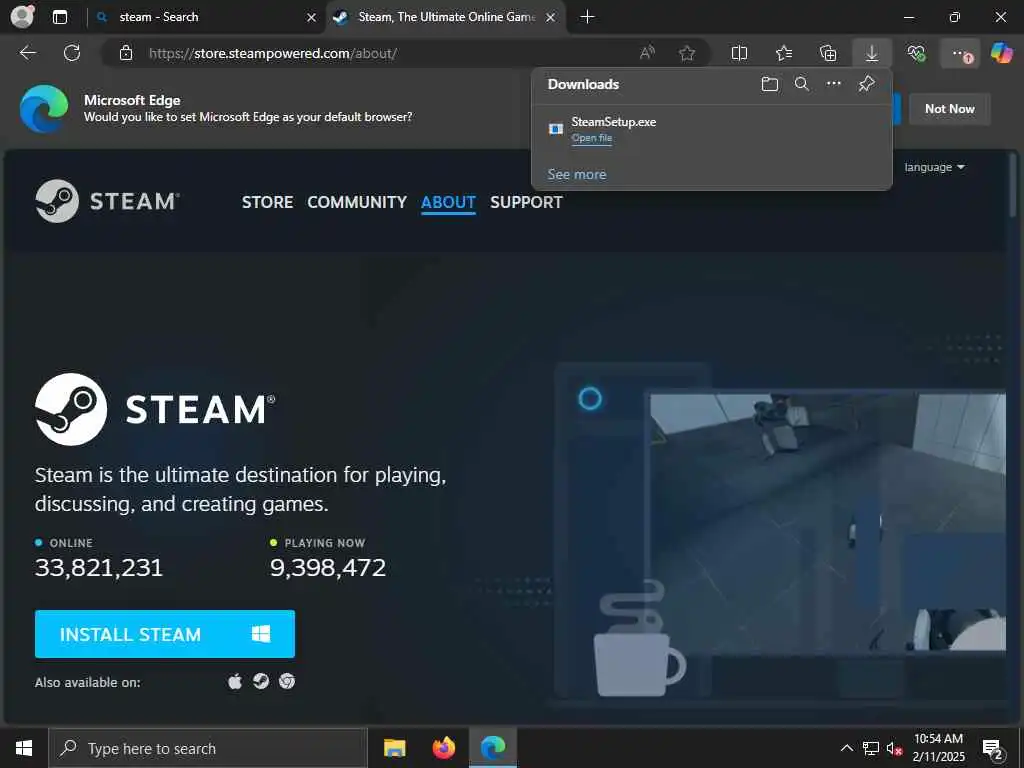Image resolution: width=1024 pixels, height=768 pixels.
Task: Click the Portal video preview thumbnail
Action: 827,522
